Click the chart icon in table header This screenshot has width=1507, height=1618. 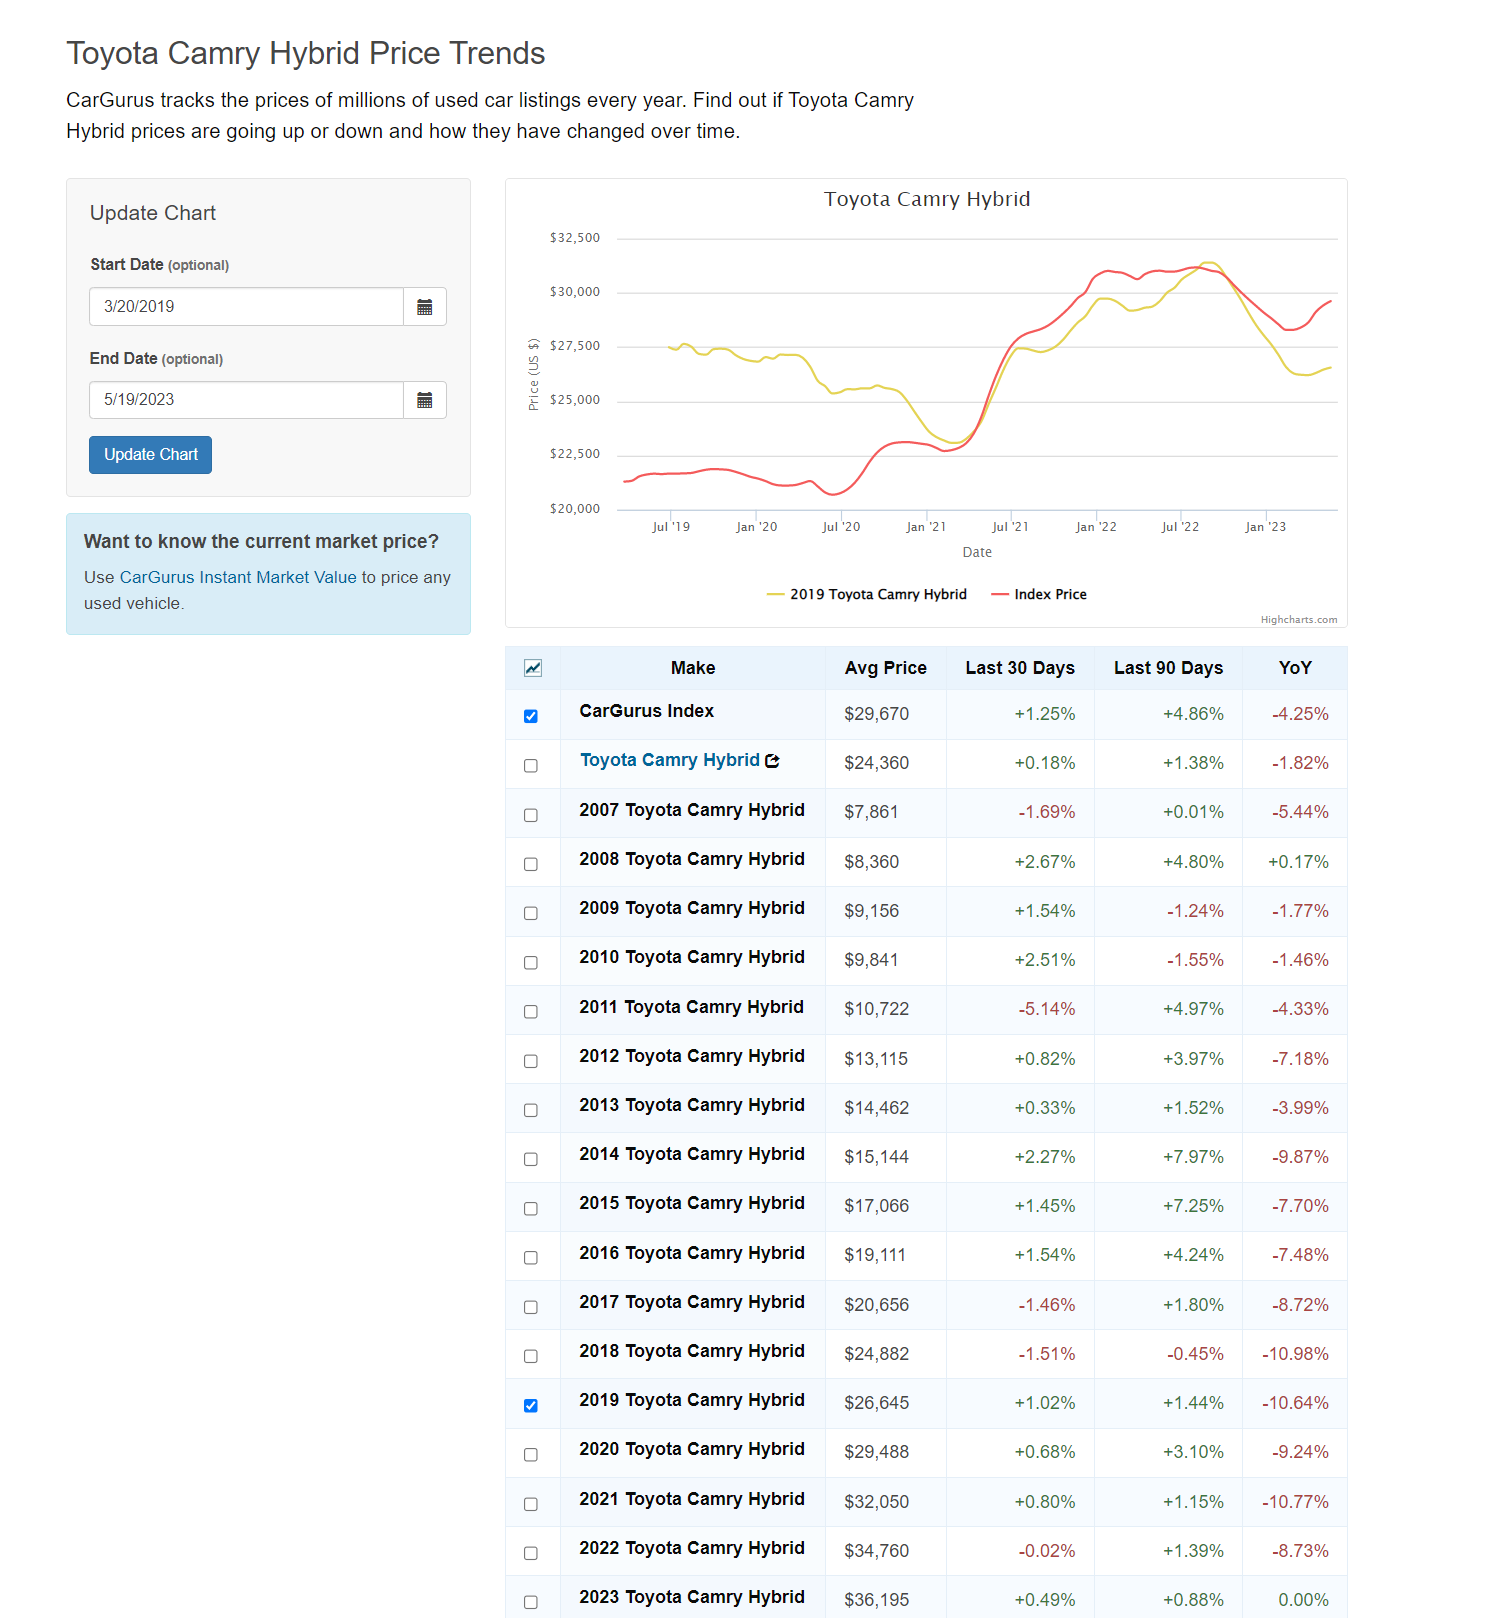coord(533,668)
